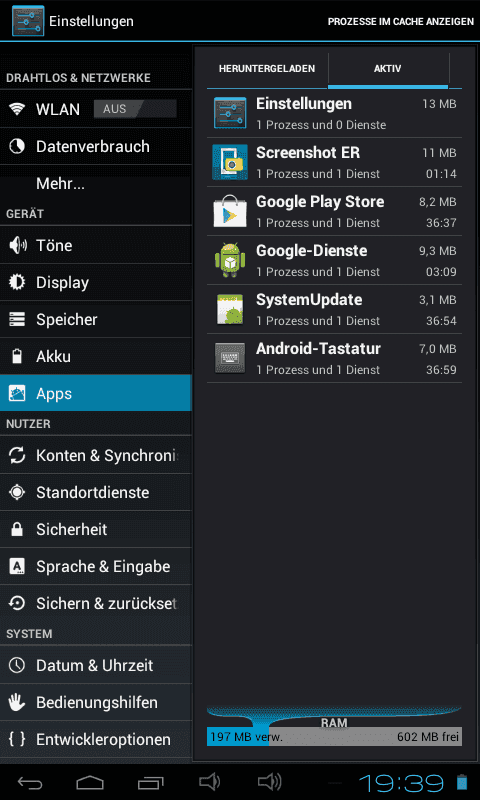This screenshot has width=480, height=800.
Task: Tap the Einstellungen app icon in header
Action: [x=28, y=21]
